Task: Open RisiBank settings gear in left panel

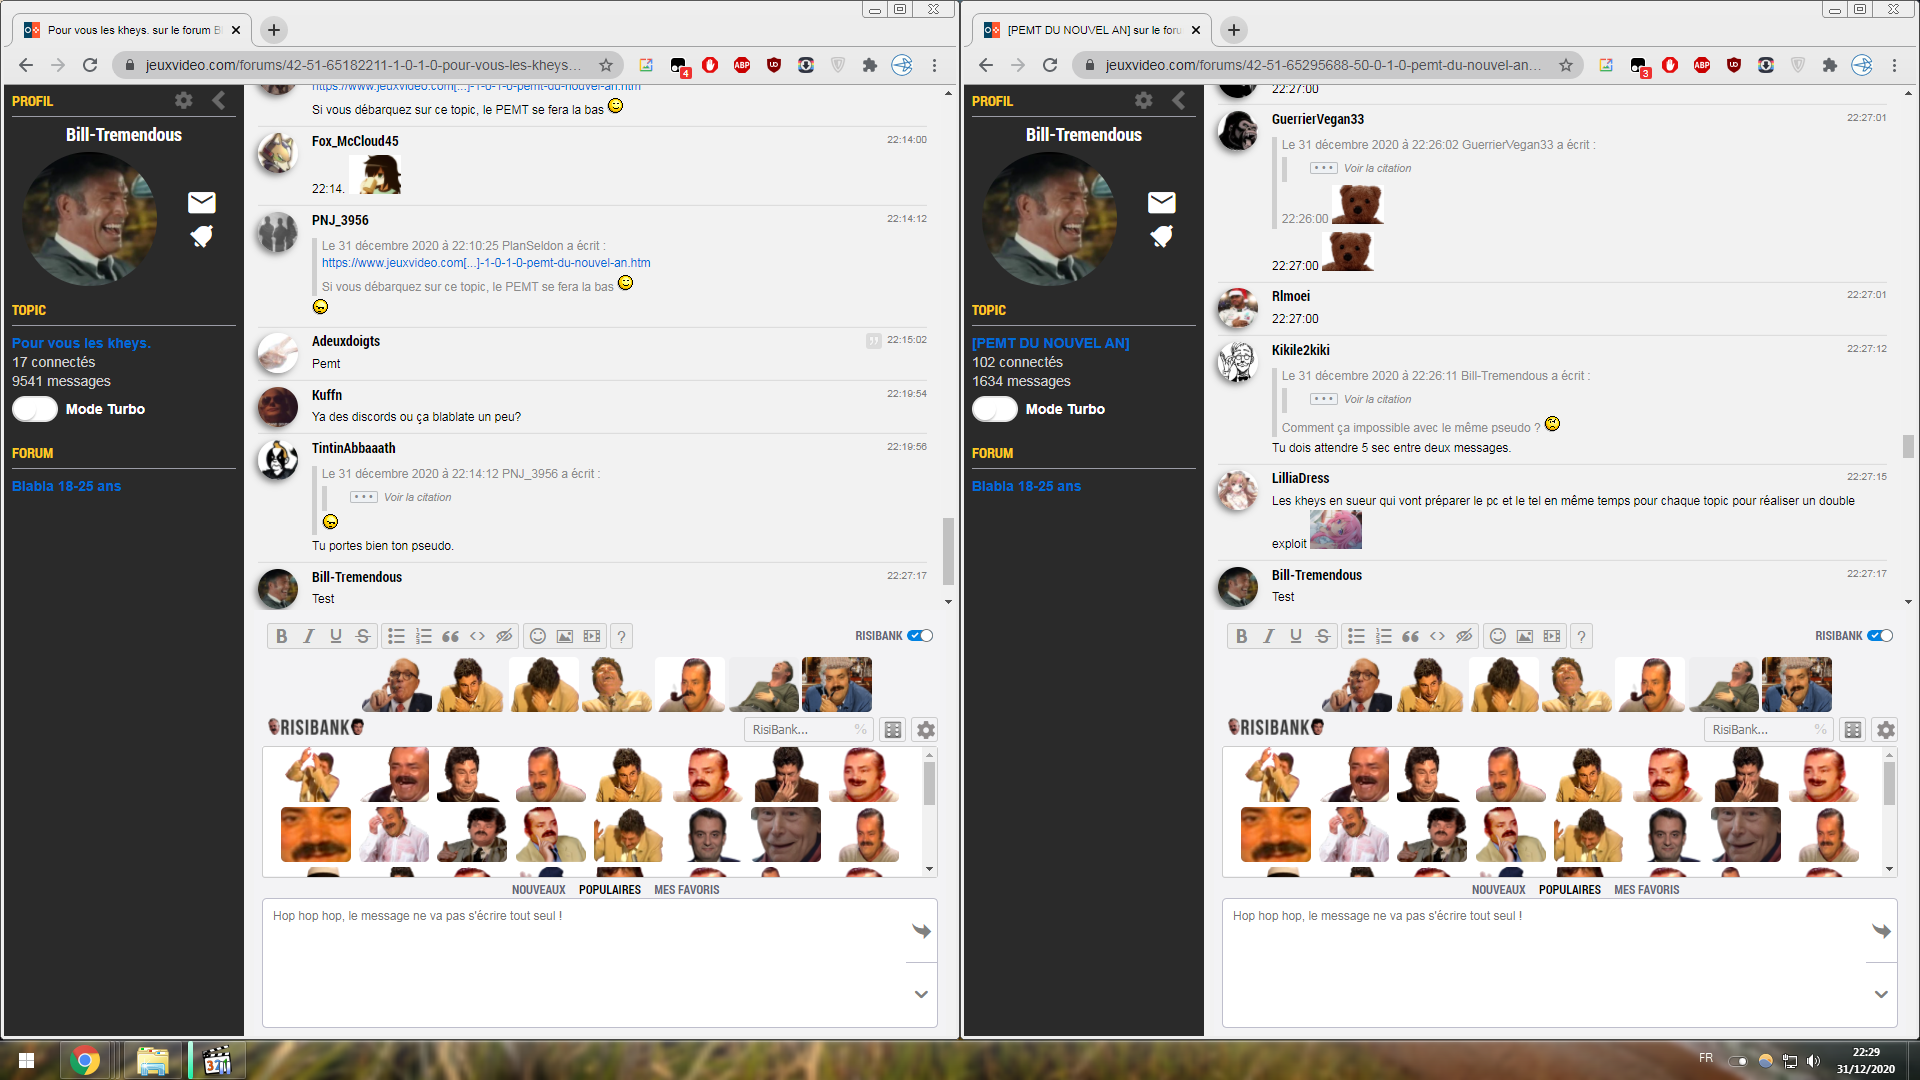Action: 926,730
